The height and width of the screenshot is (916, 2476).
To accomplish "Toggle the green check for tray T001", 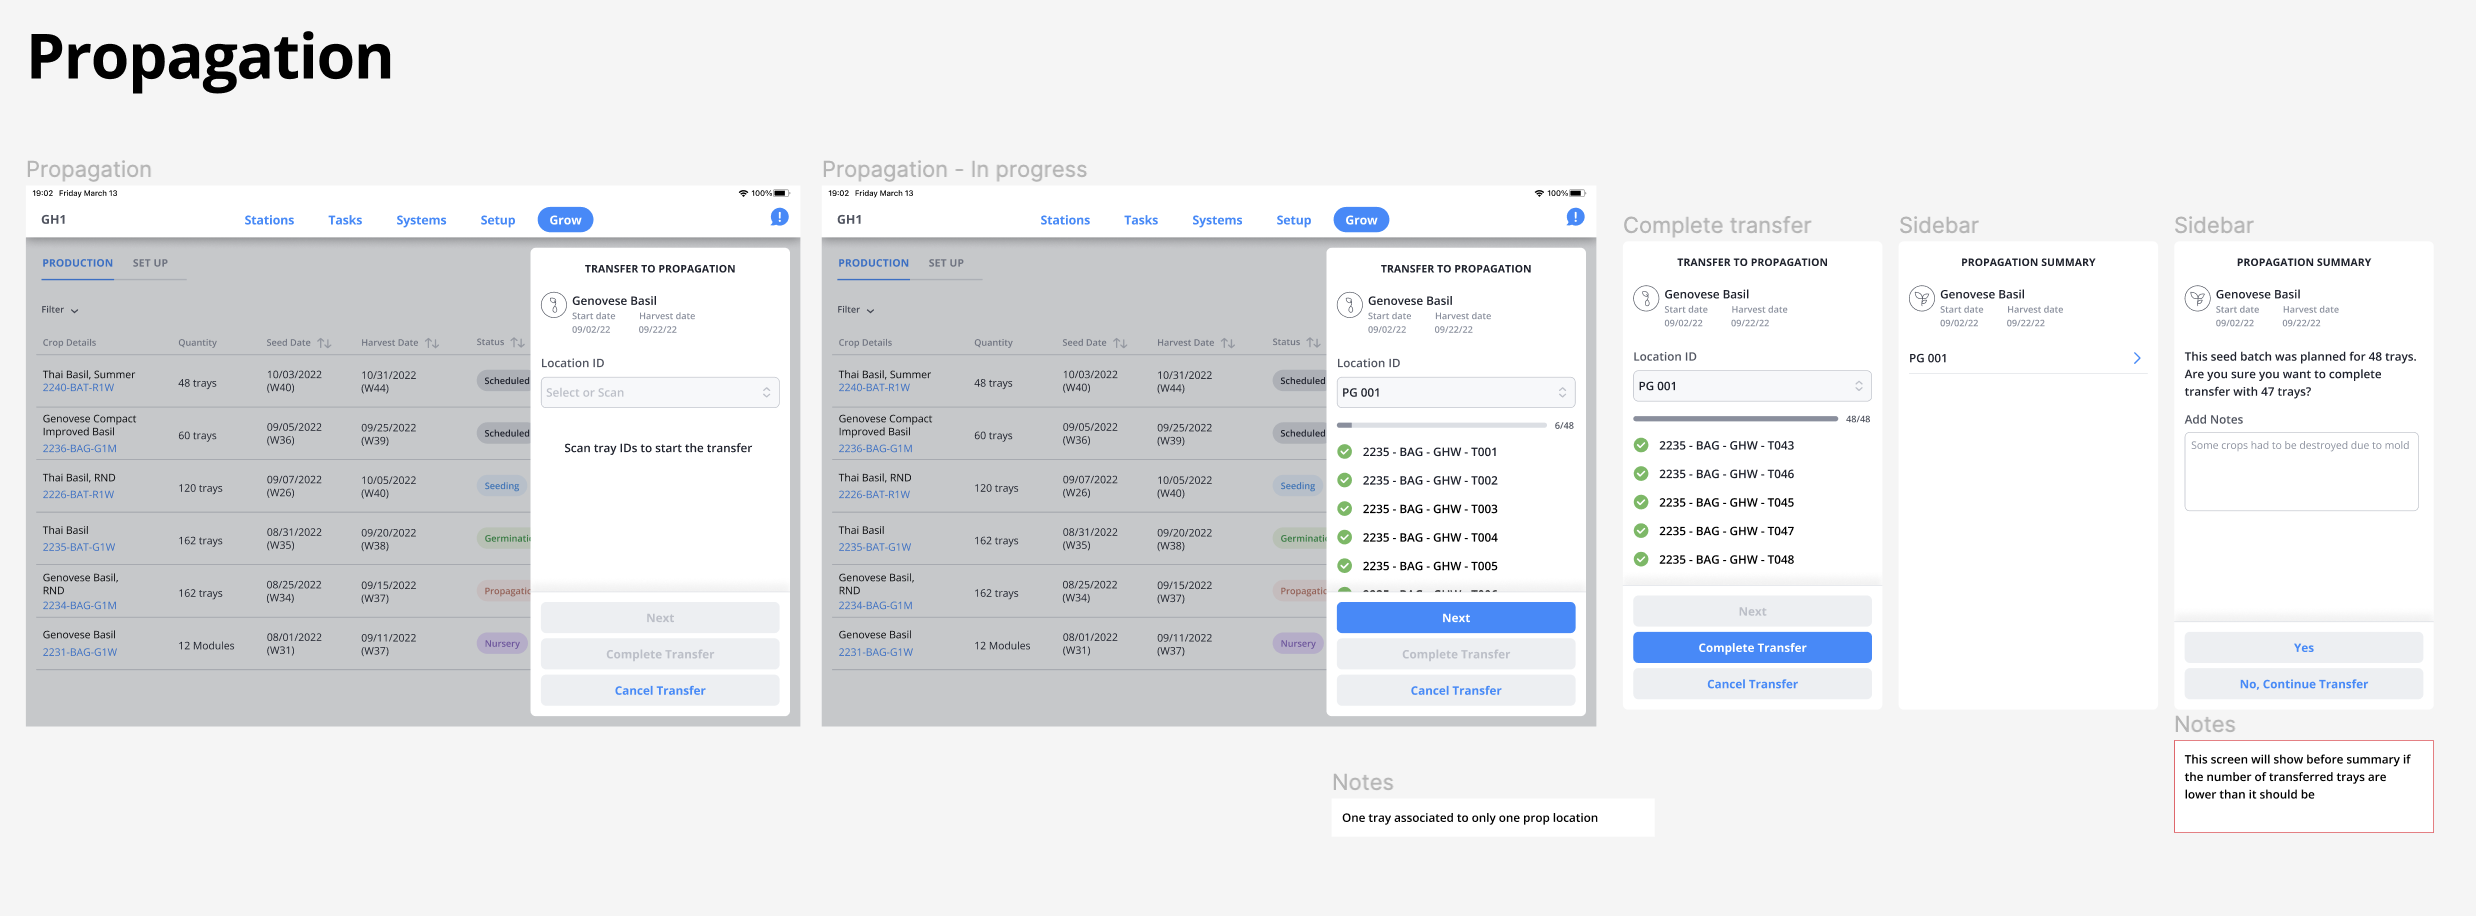I will 1345,452.
